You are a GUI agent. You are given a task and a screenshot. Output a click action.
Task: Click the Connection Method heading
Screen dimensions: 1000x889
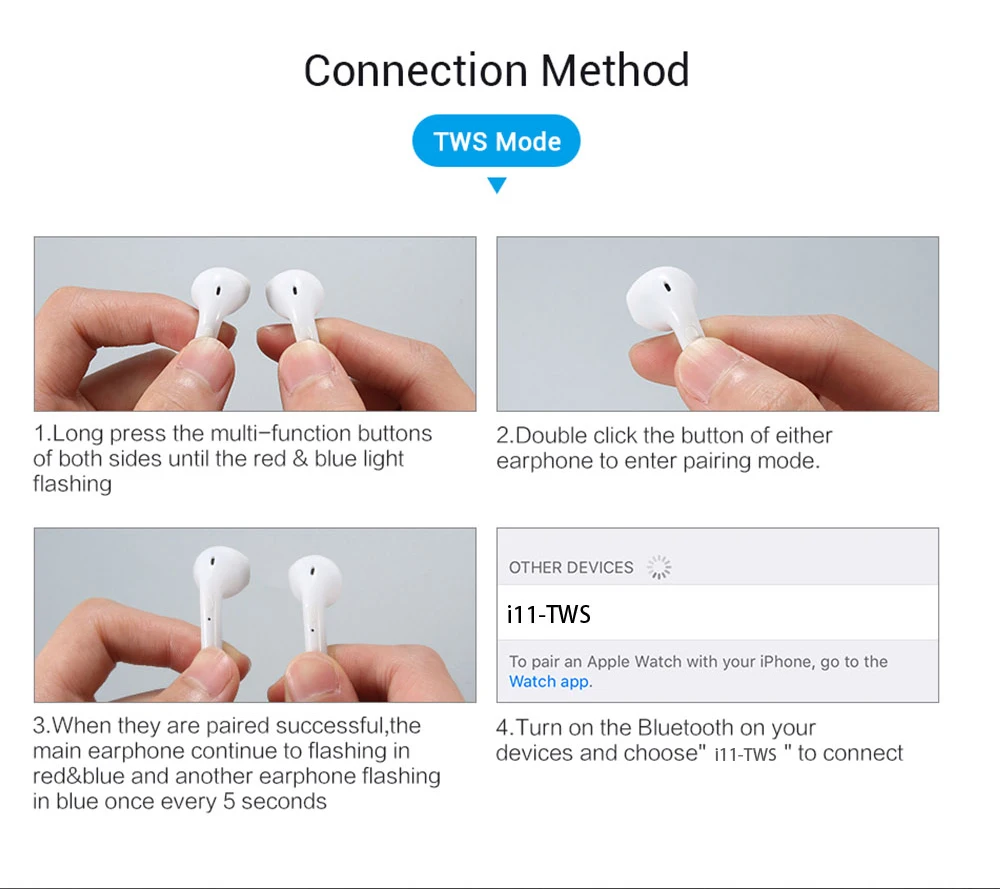point(496,70)
